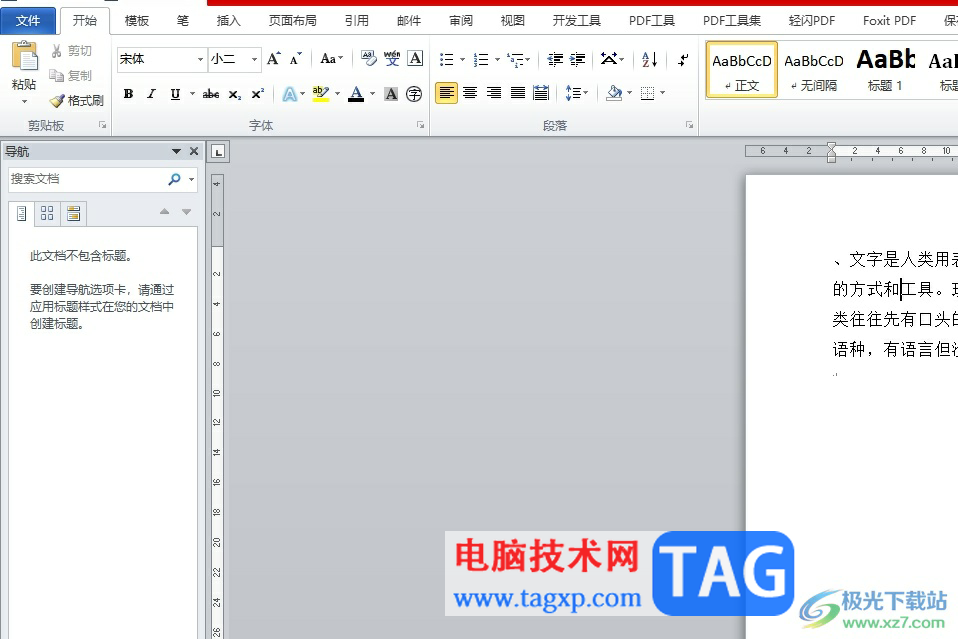
Task: Open the Asian layout dropdown
Action: coord(612,59)
